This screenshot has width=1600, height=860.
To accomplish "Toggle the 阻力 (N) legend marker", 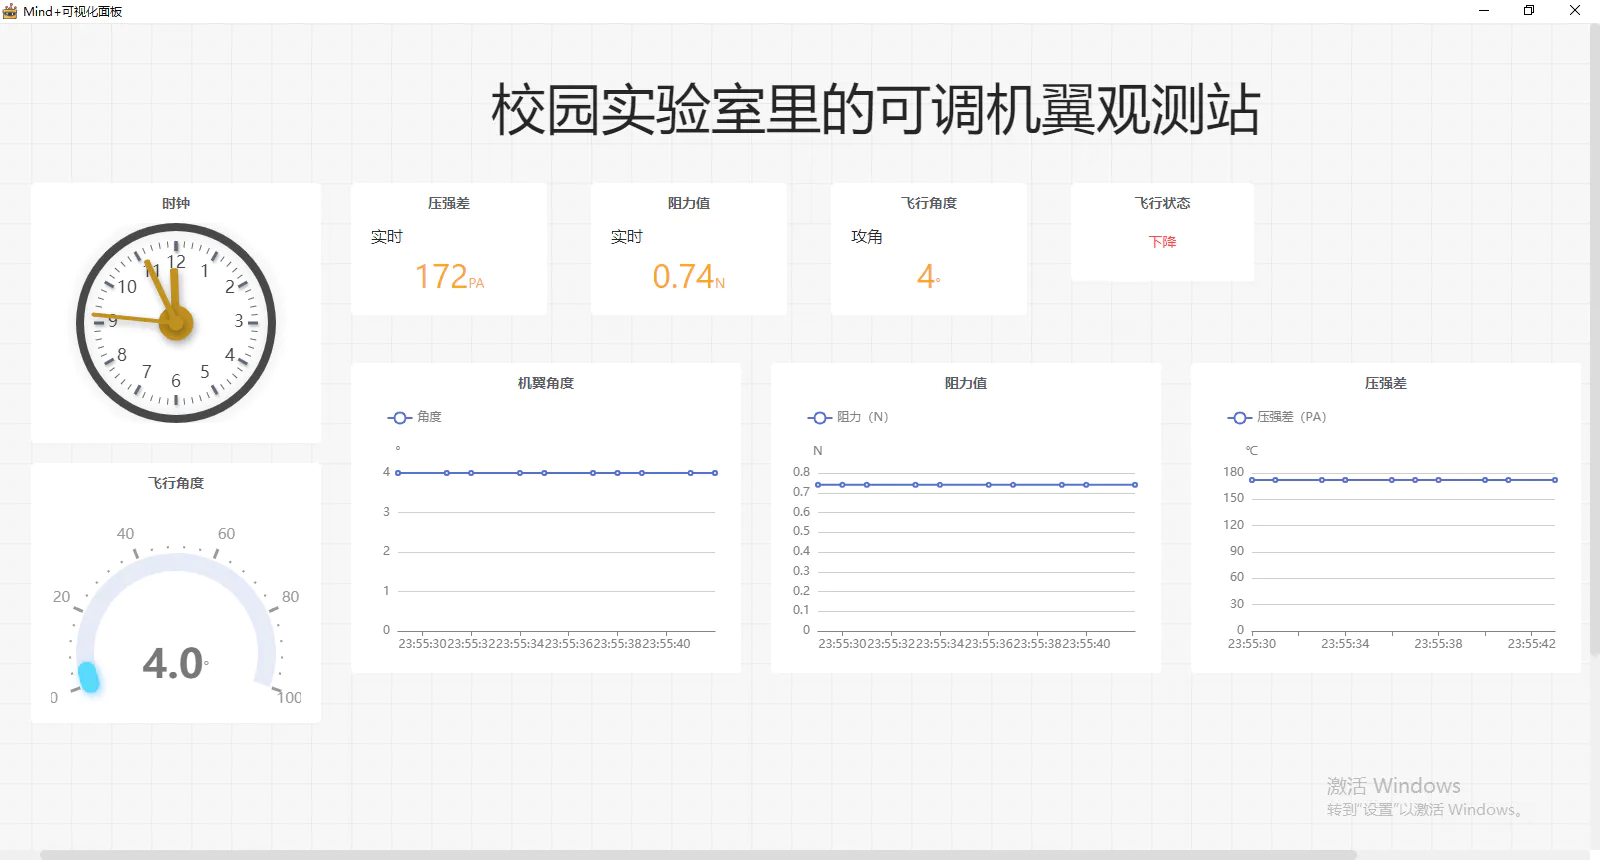I will 819,417.
